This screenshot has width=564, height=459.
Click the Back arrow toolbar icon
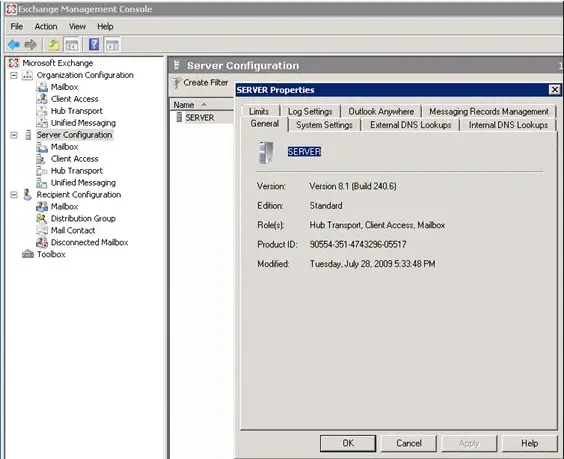(14, 45)
